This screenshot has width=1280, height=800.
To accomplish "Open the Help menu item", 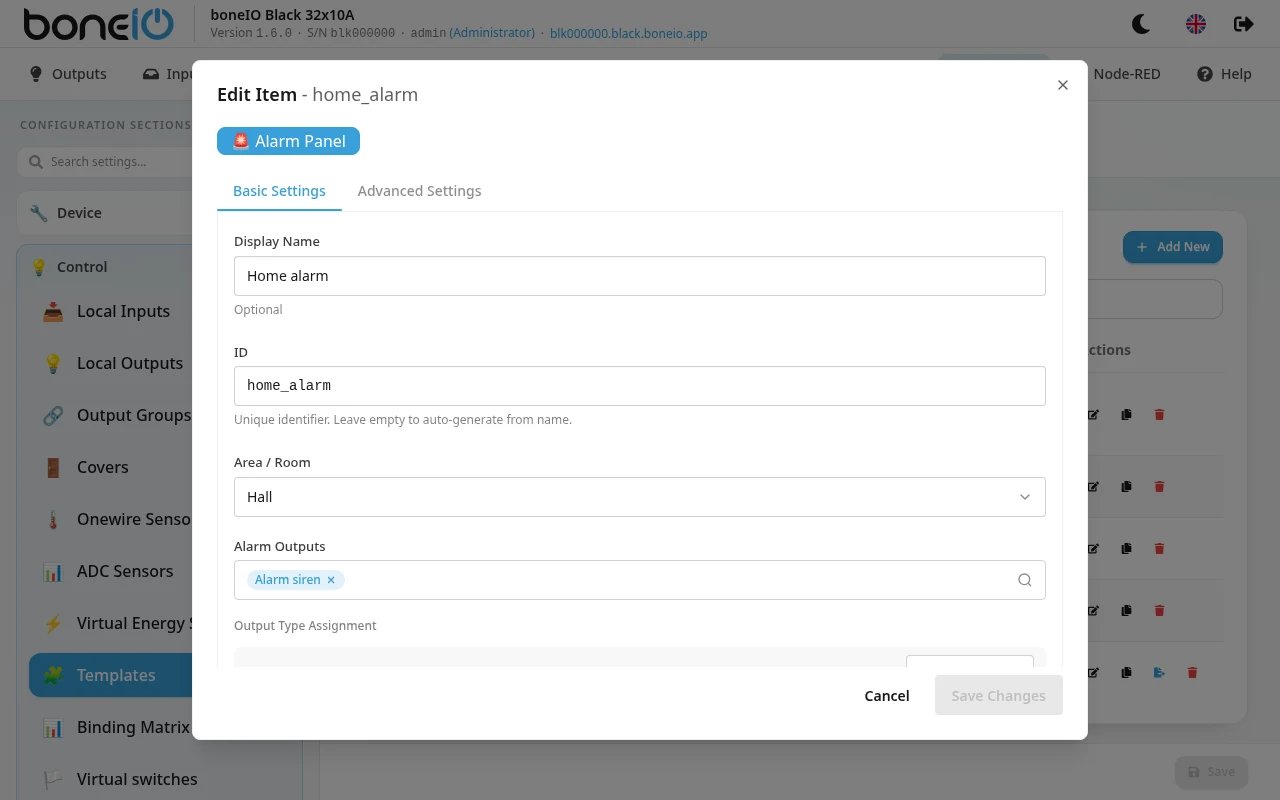I will pos(1224,74).
